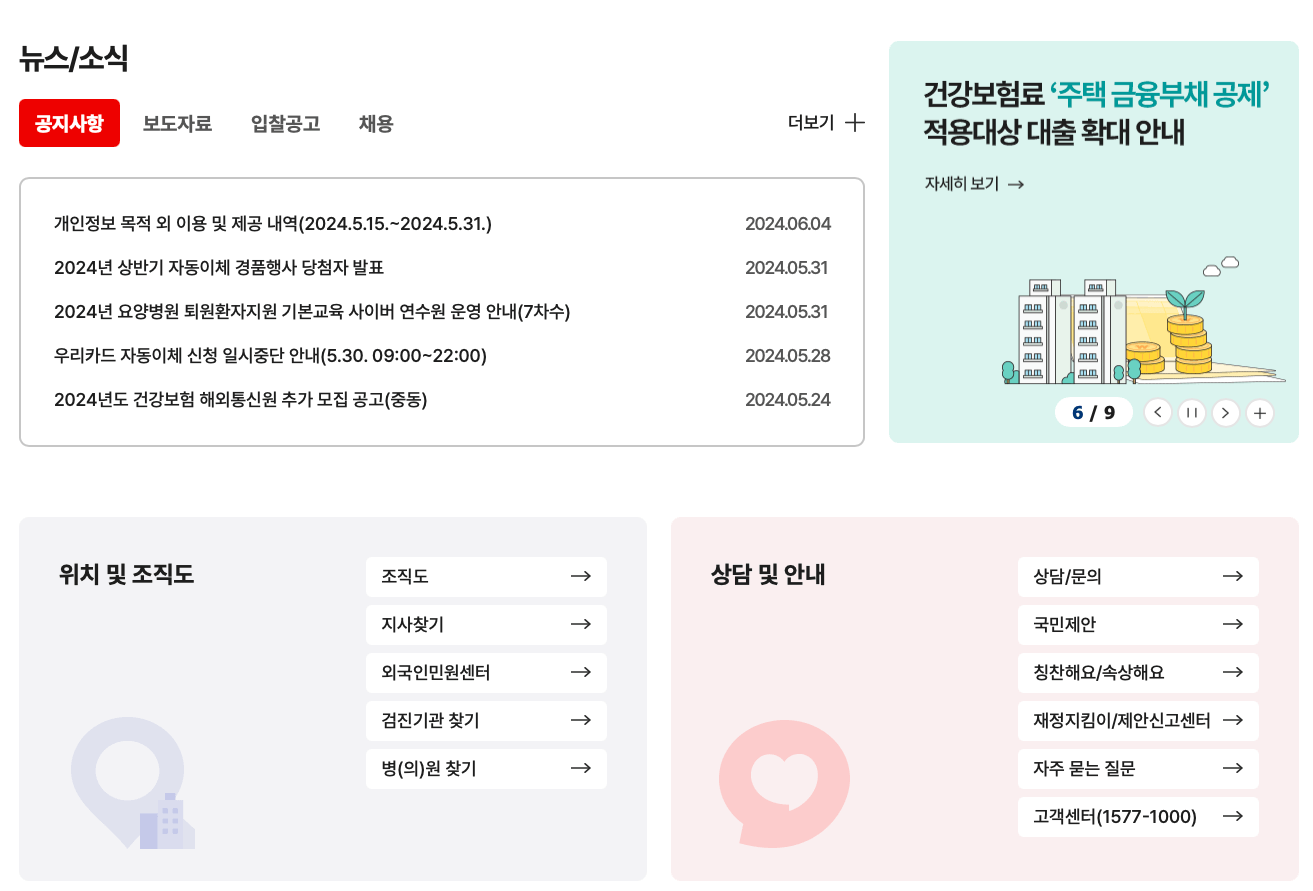Click the 지사찾기 arrow icon

[x=581, y=624]
